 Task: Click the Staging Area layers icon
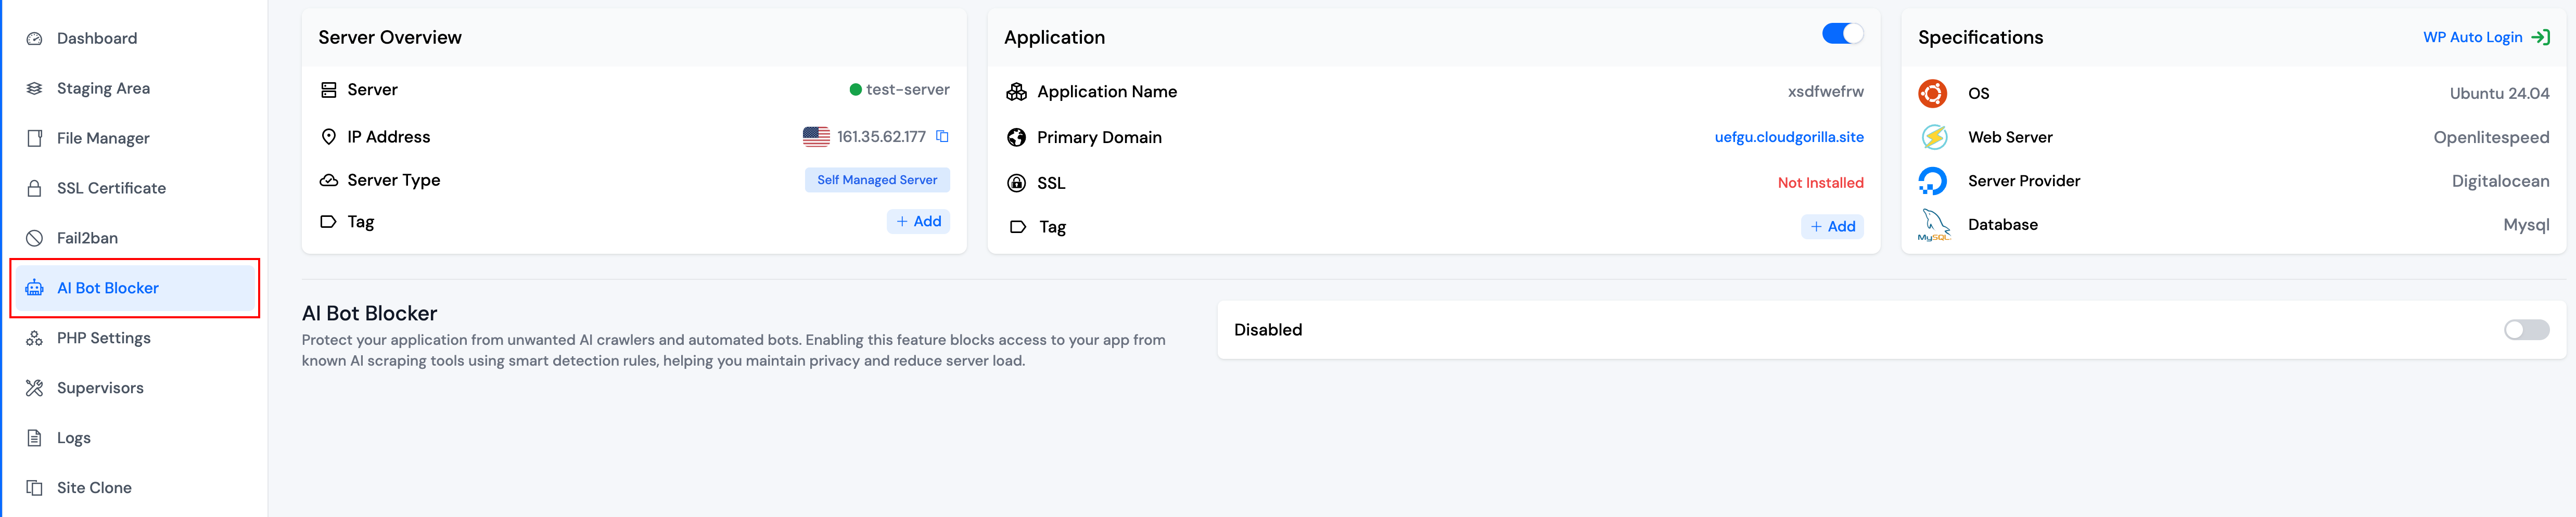tap(35, 89)
